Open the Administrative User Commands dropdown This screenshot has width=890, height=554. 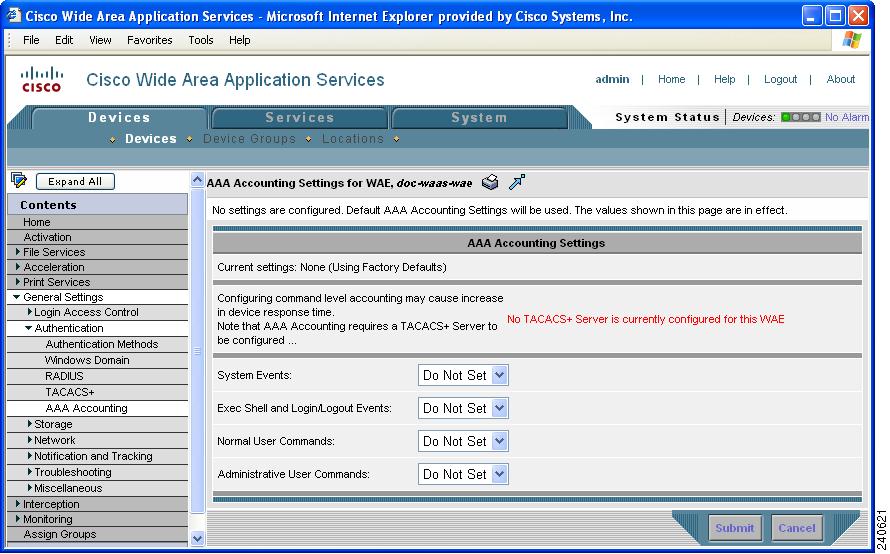pyautogui.click(x=463, y=474)
